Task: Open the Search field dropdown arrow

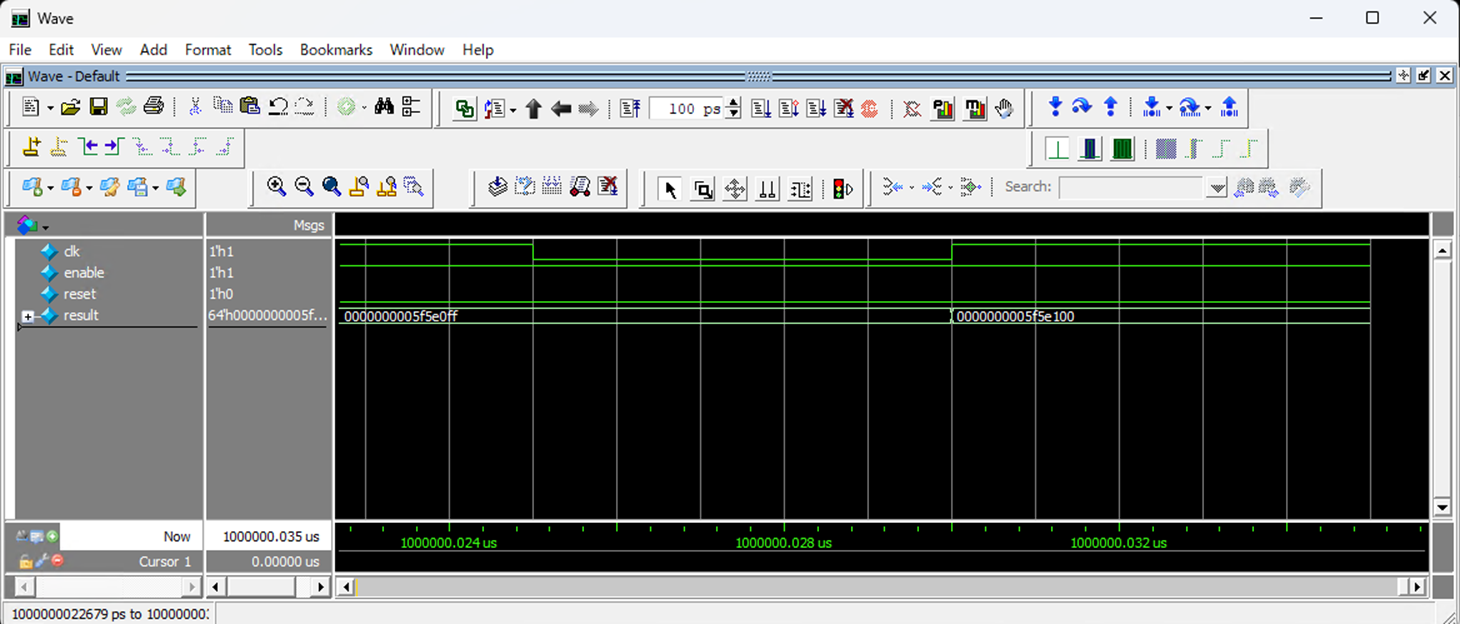Action: (x=1216, y=188)
